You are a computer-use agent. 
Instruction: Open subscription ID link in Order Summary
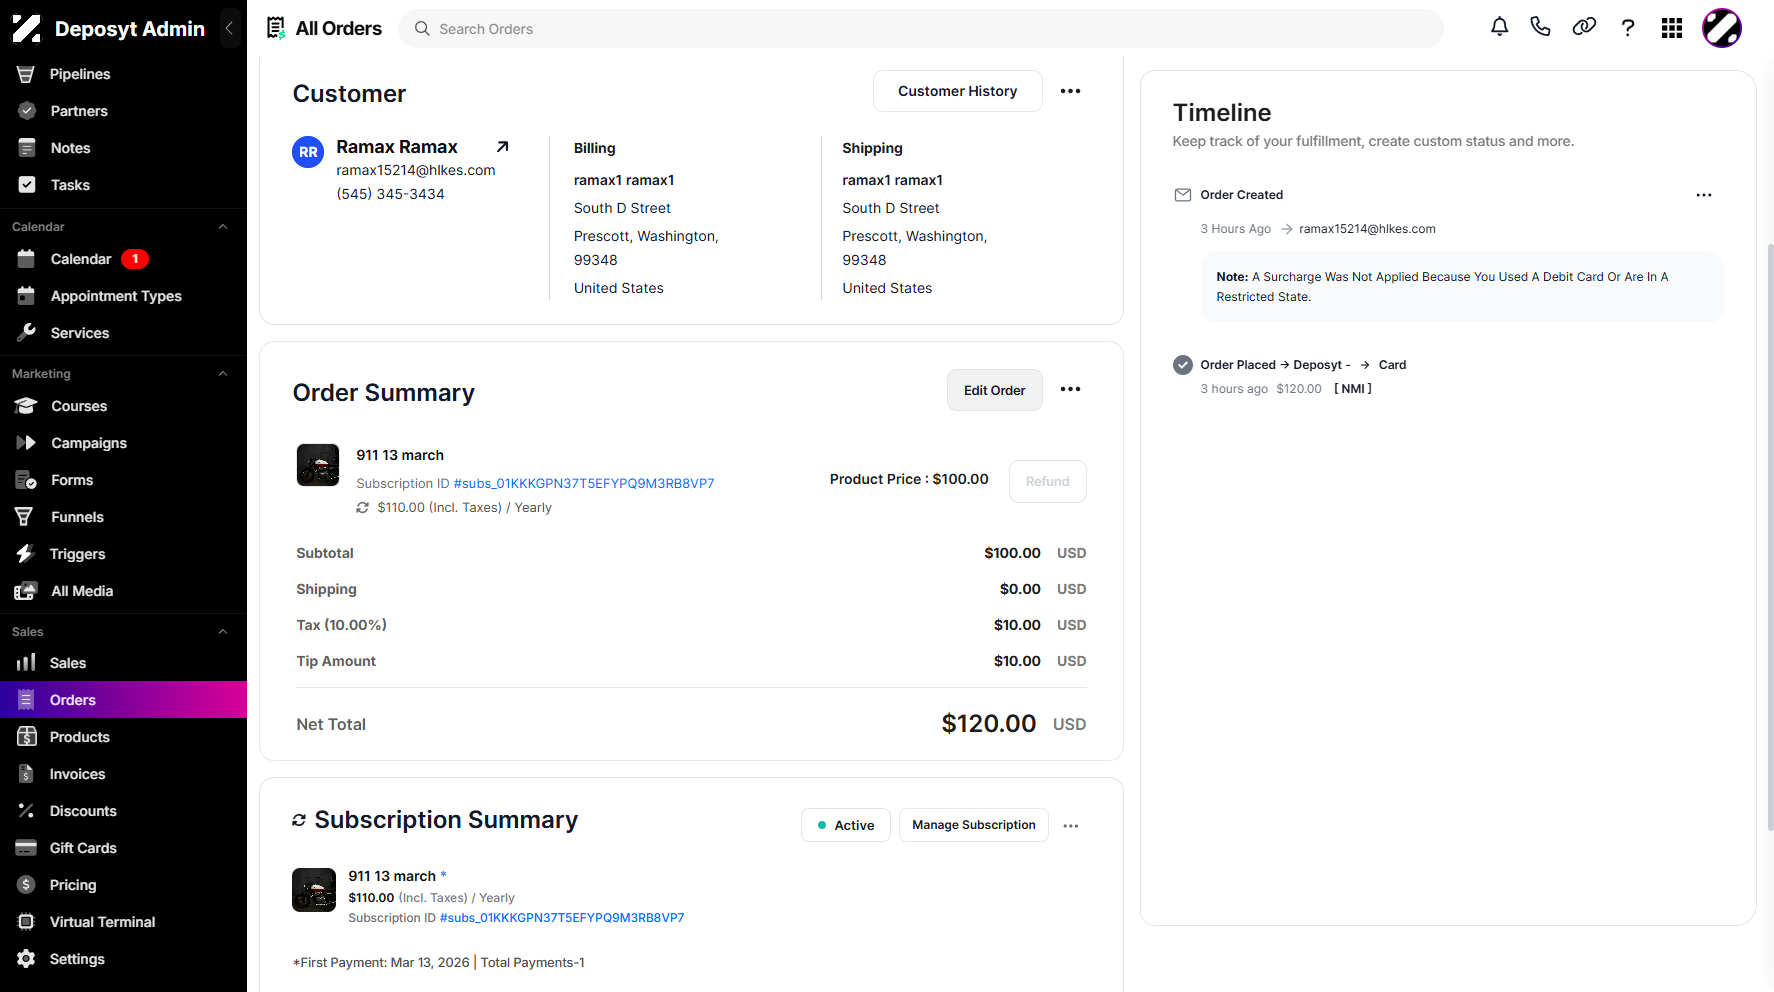[x=584, y=483]
